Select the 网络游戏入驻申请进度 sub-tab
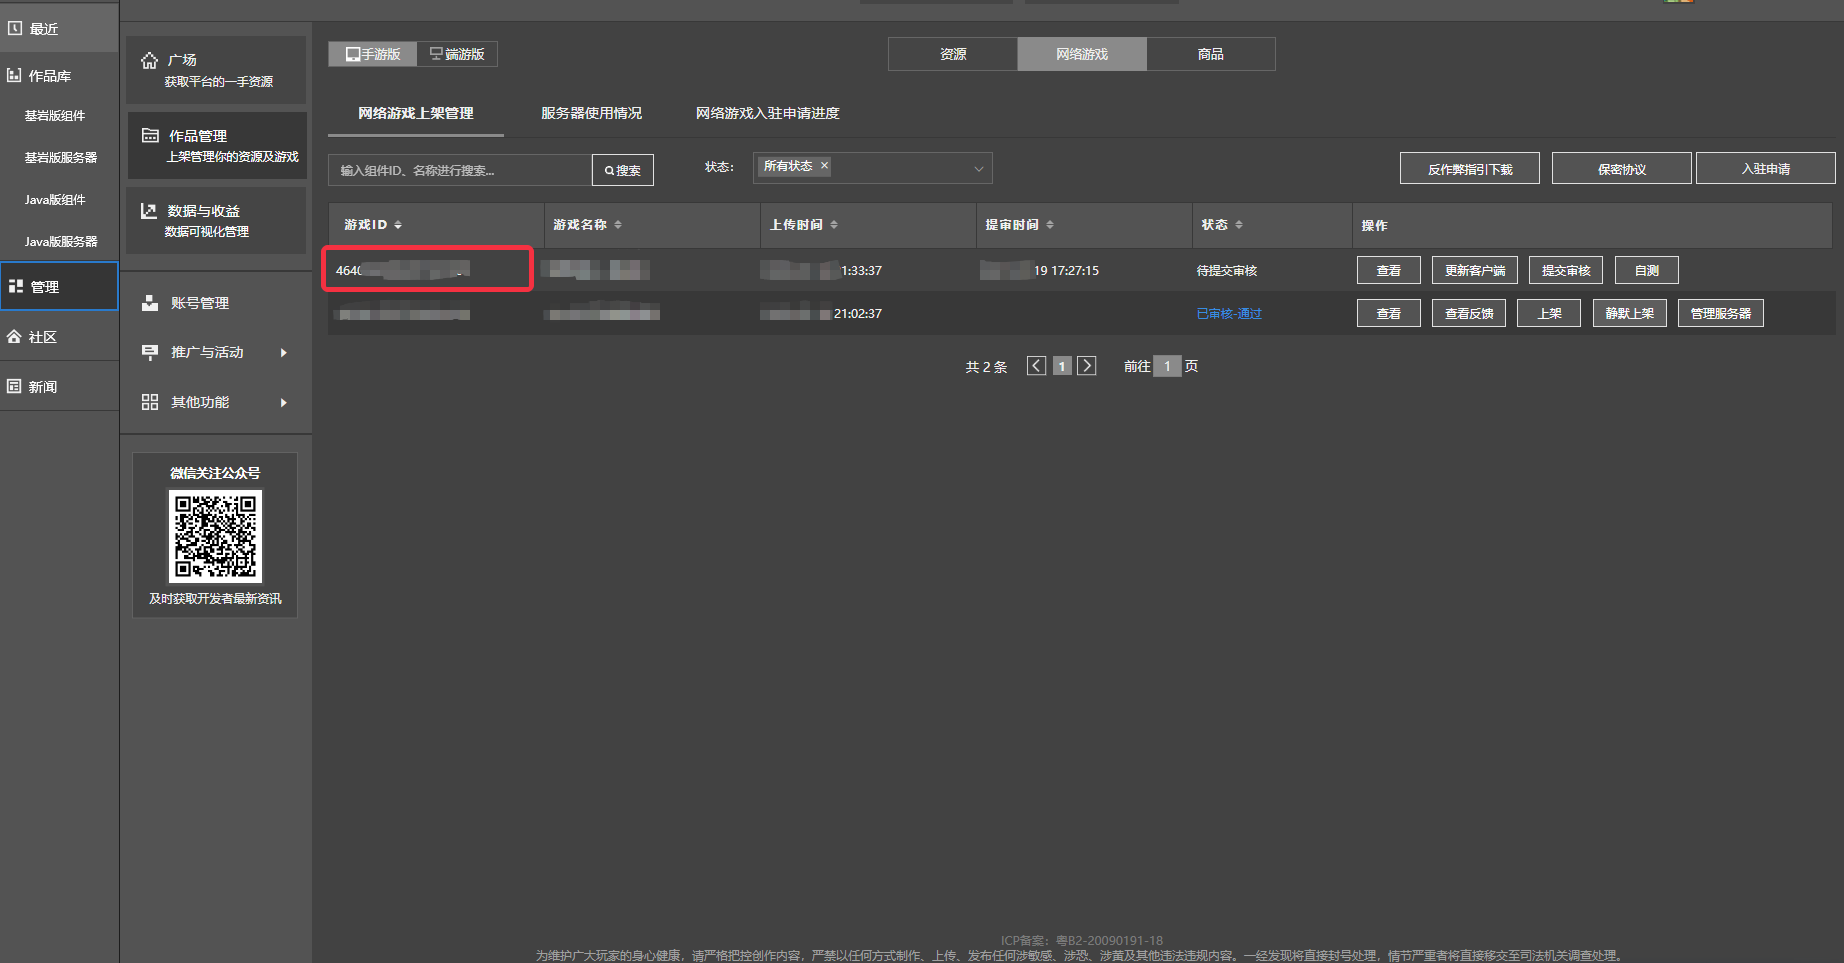Image resolution: width=1844 pixels, height=963 pixels. click(768, 113)
